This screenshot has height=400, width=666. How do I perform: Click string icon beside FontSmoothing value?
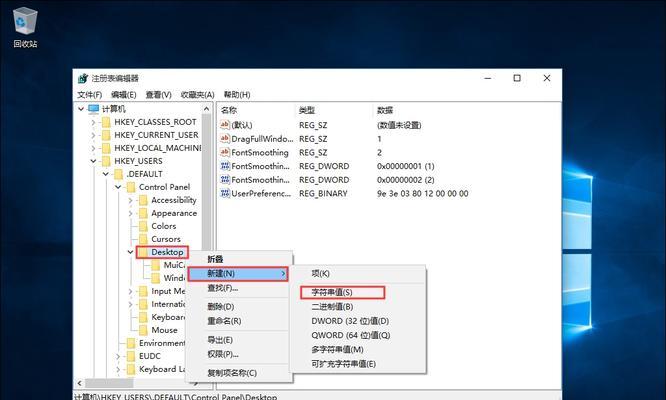point(225,152)
